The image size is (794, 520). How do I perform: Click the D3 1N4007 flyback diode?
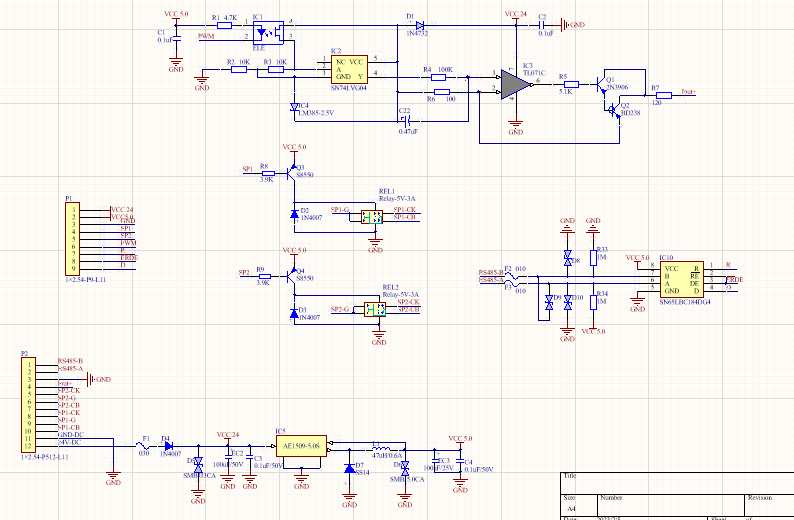[x=294, y=313]
